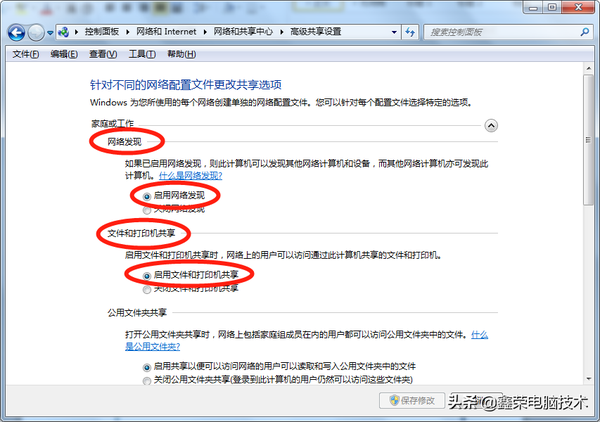
Task: Collapse the 家庭或工作 profile section
Action: [491, 126]
